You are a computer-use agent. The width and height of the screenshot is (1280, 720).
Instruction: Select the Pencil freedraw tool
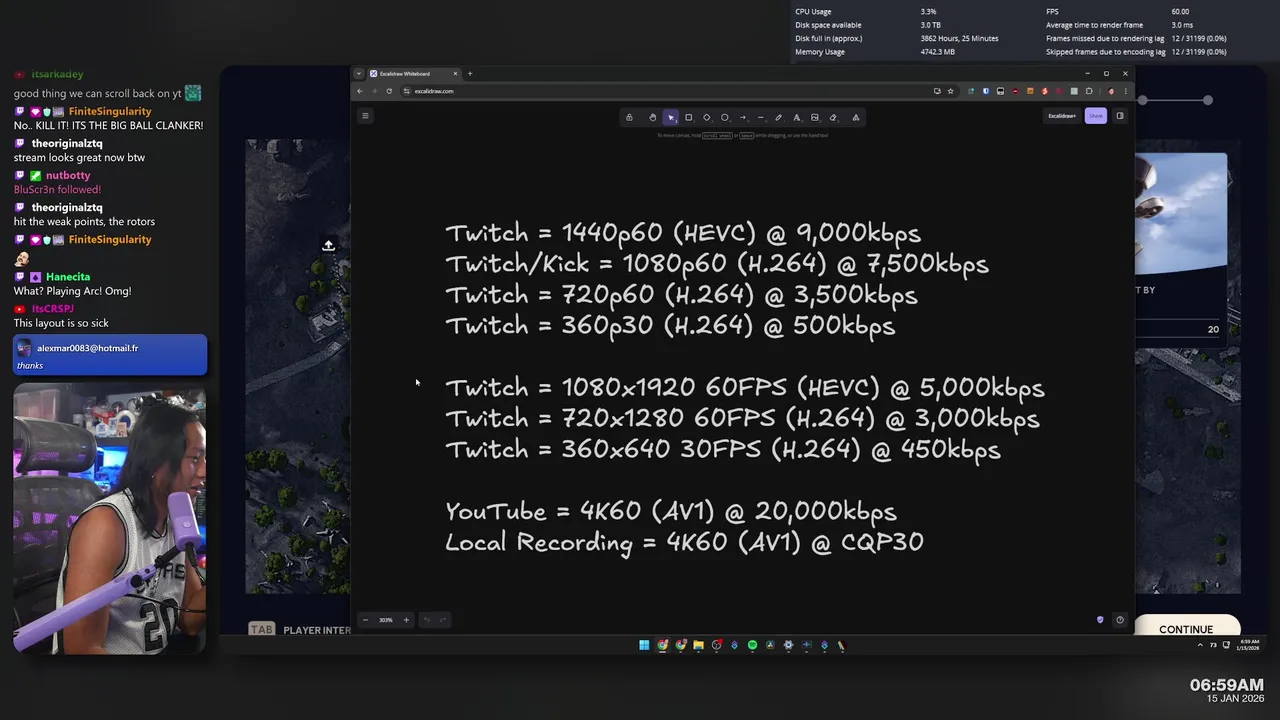pyautogui.click(x=778, y=117)
